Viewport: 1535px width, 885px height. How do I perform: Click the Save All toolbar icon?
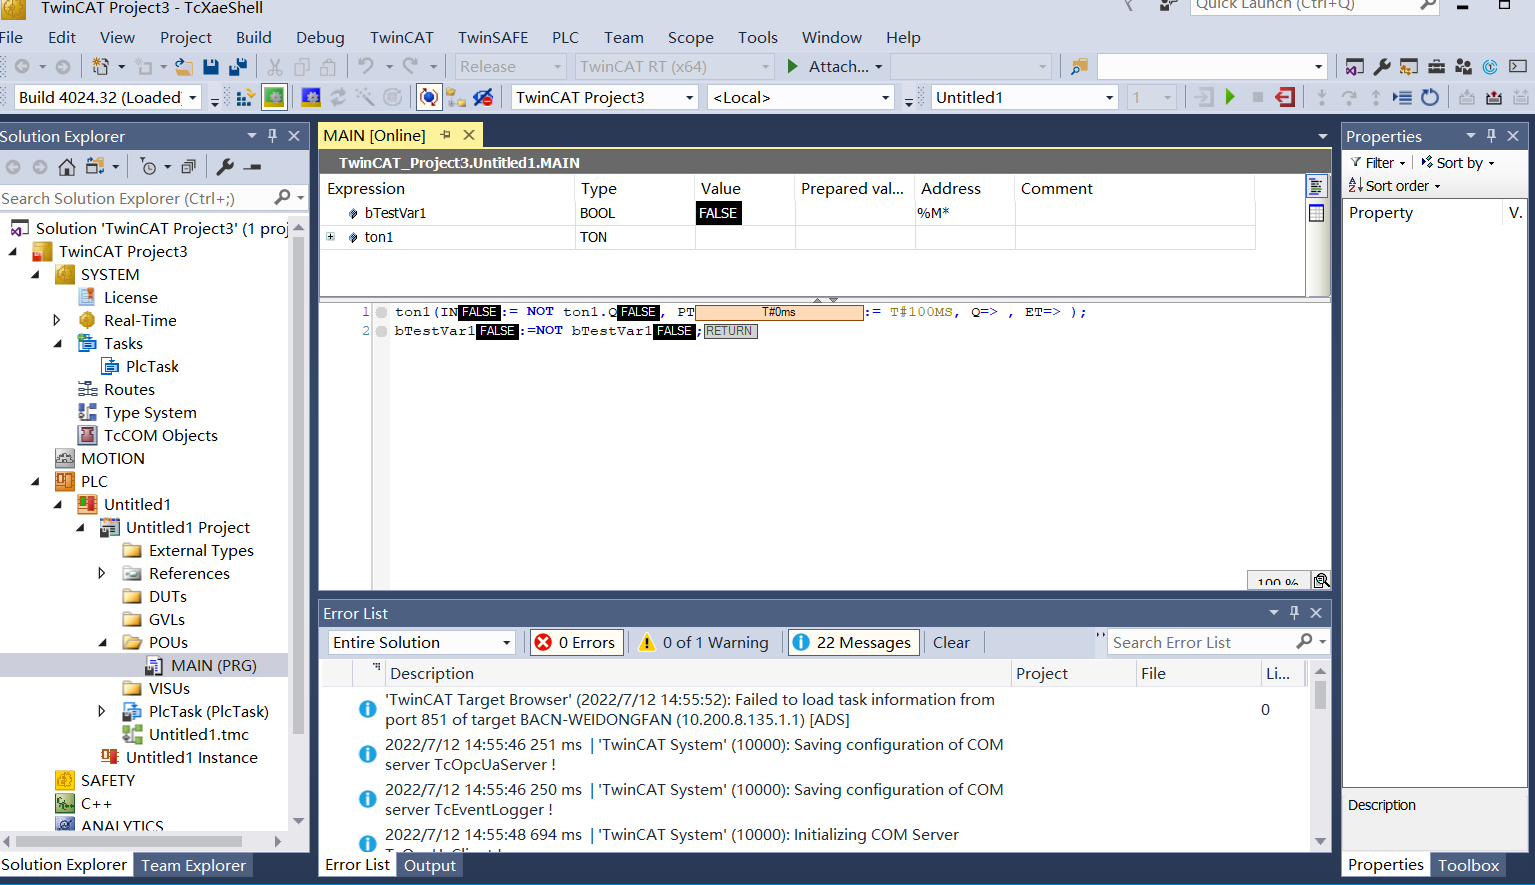pyautogui.click(x=237, y=67)
